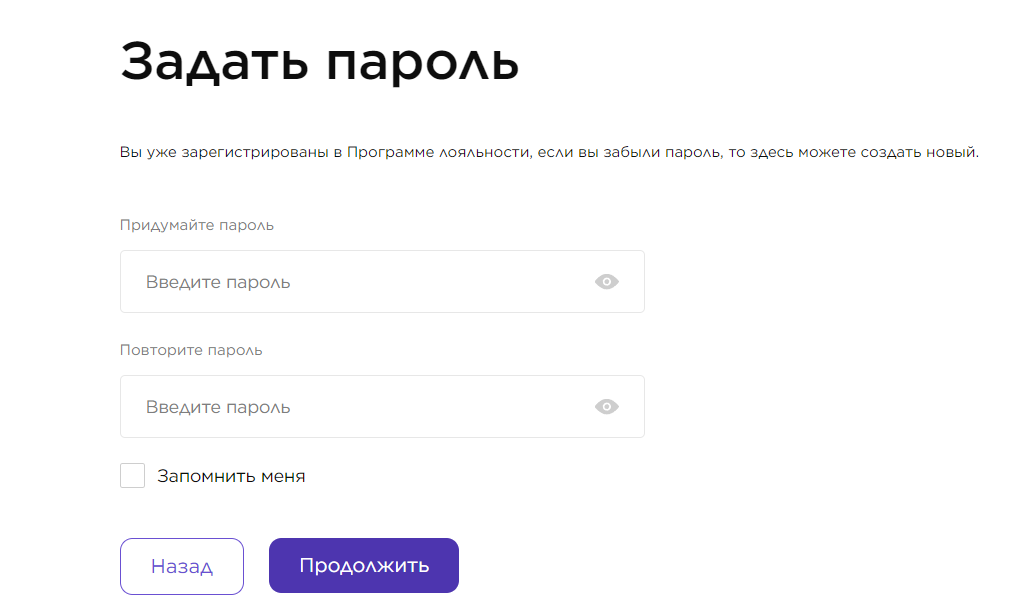Click the word "Придумайте" above the first field

[163, 225]
